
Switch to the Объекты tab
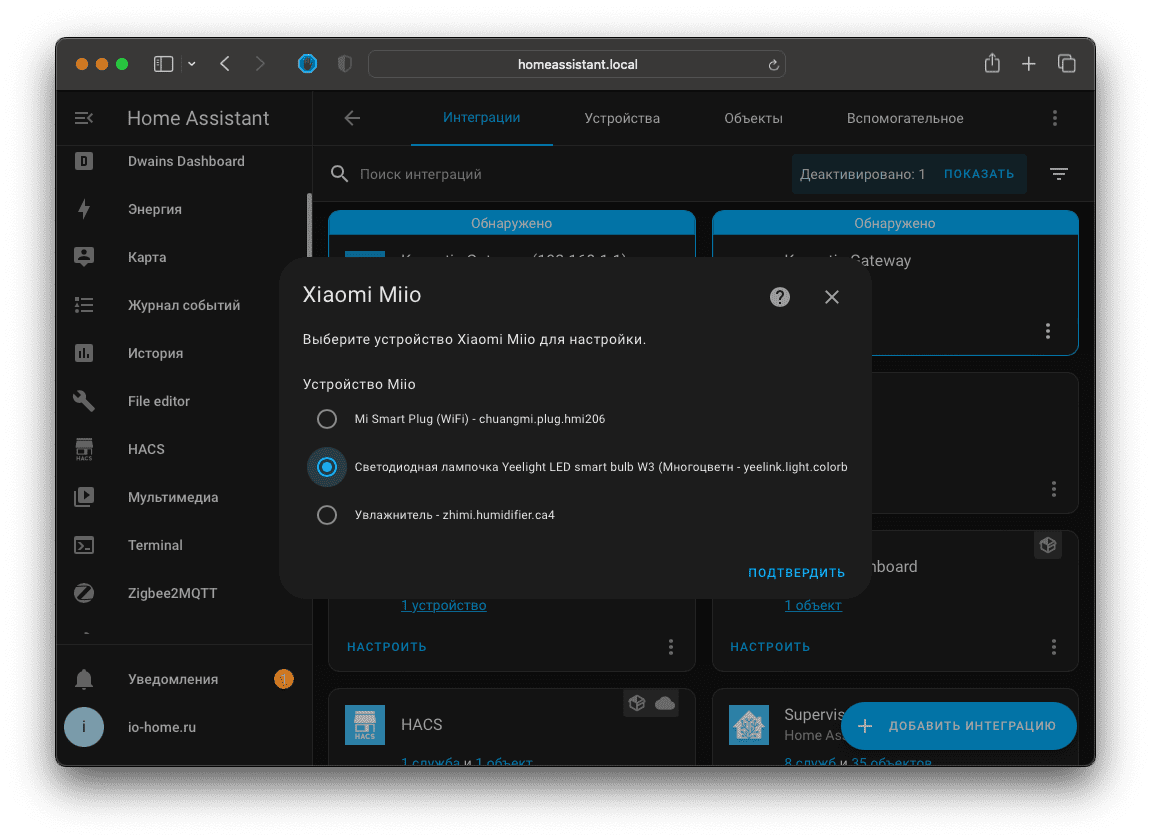(753, 118)
